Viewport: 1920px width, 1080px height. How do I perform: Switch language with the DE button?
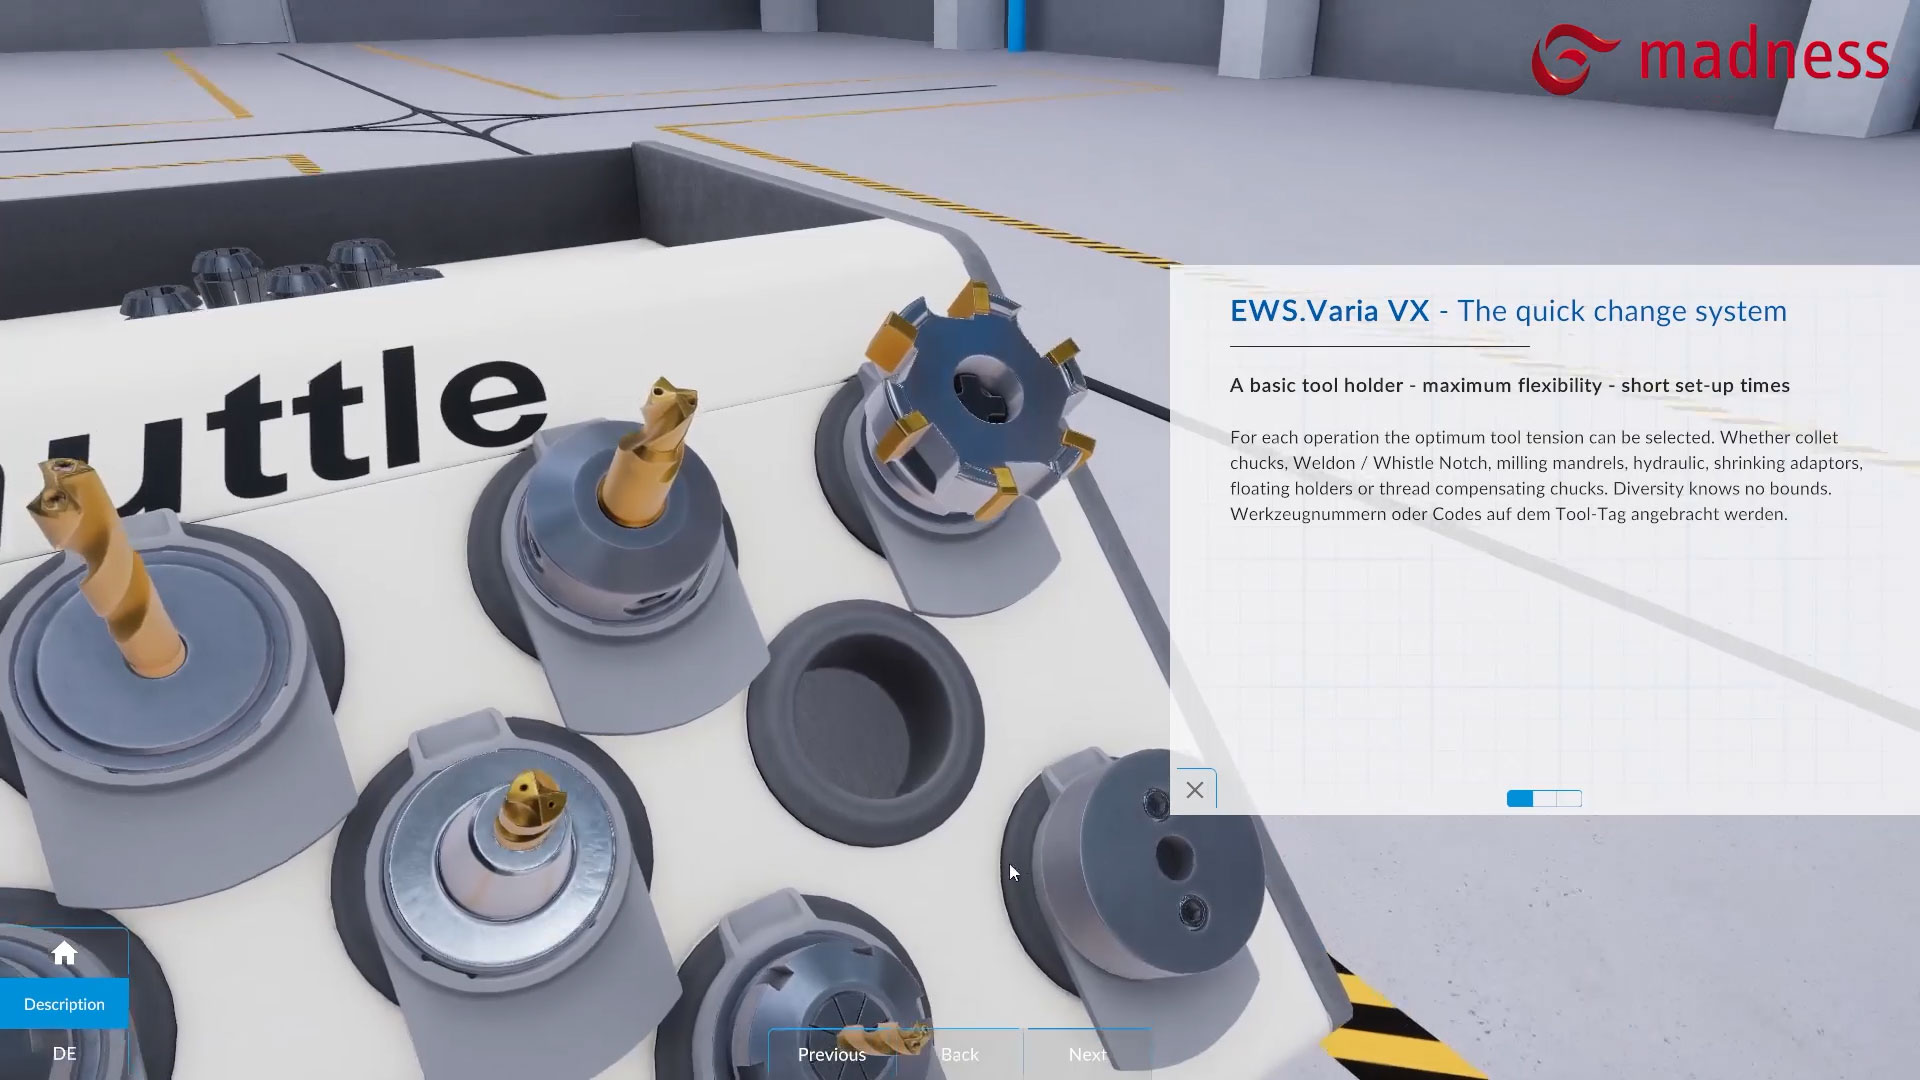(x=64, y=1053)
